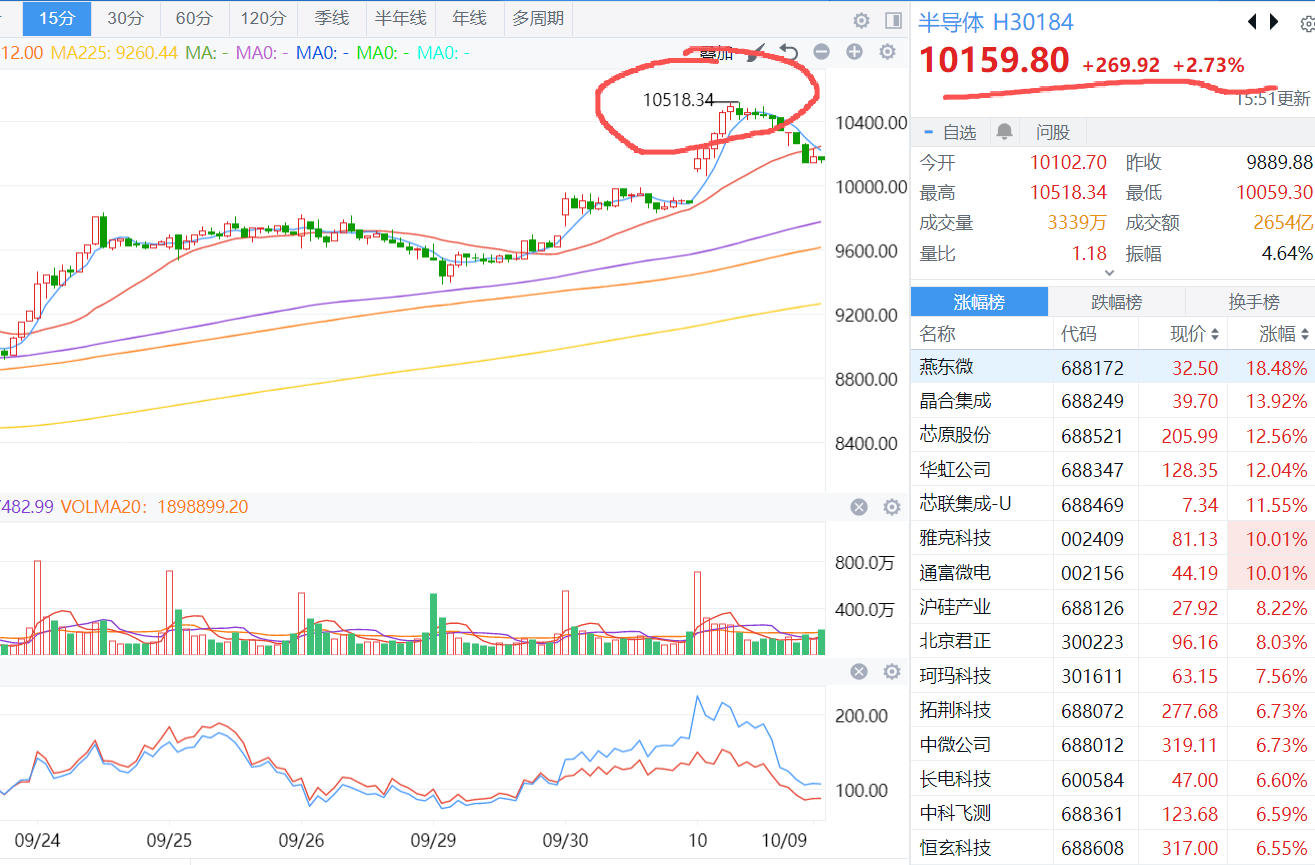This screenshot has width=1315, height=865.
Task: Click the price alert bell icon
Action: tap(1004, 132)
